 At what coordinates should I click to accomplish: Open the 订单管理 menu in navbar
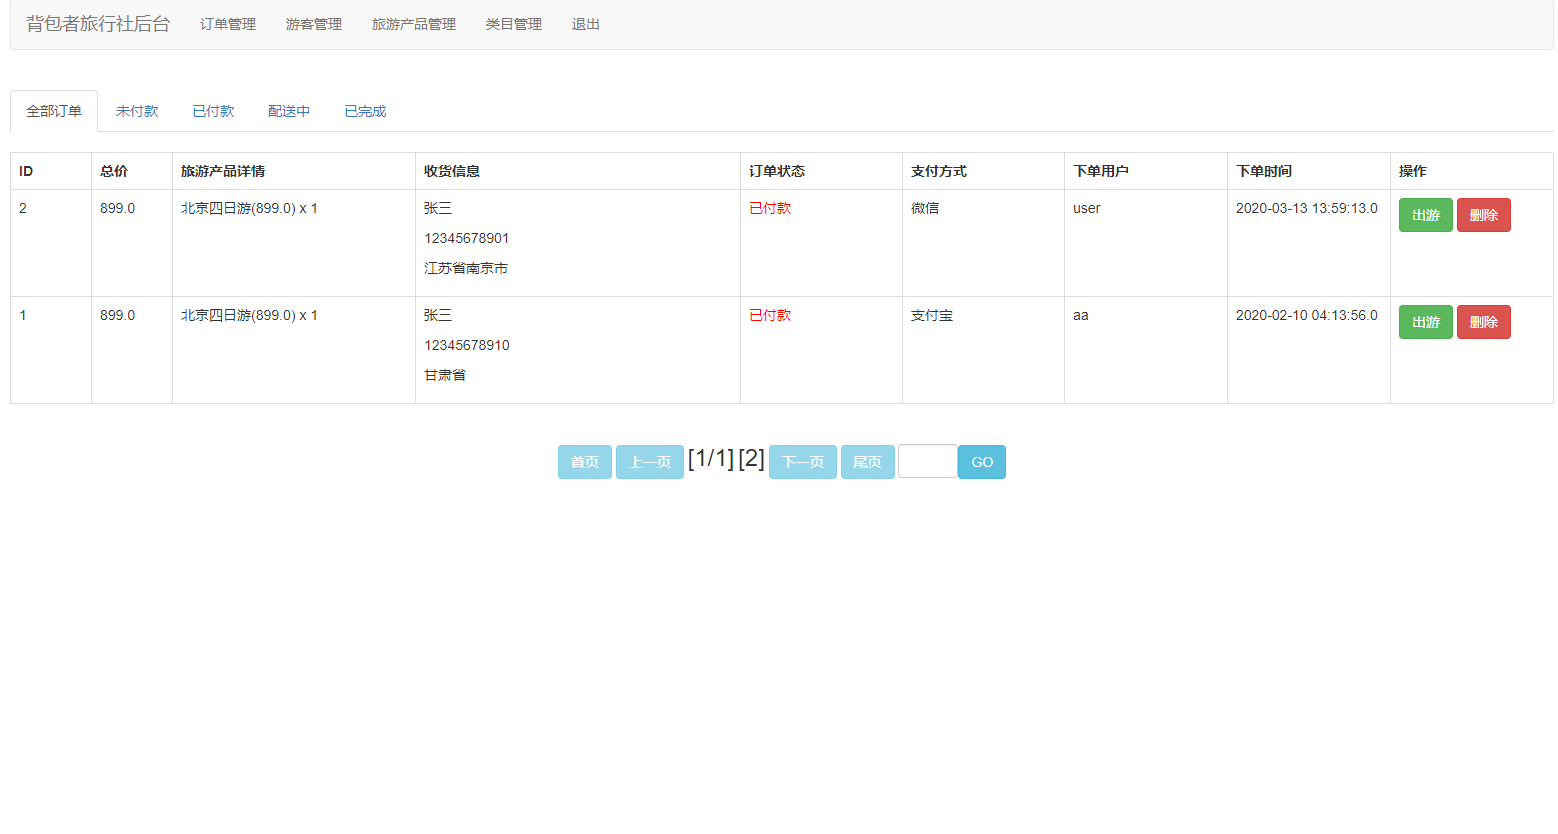(x=227, y=24)
